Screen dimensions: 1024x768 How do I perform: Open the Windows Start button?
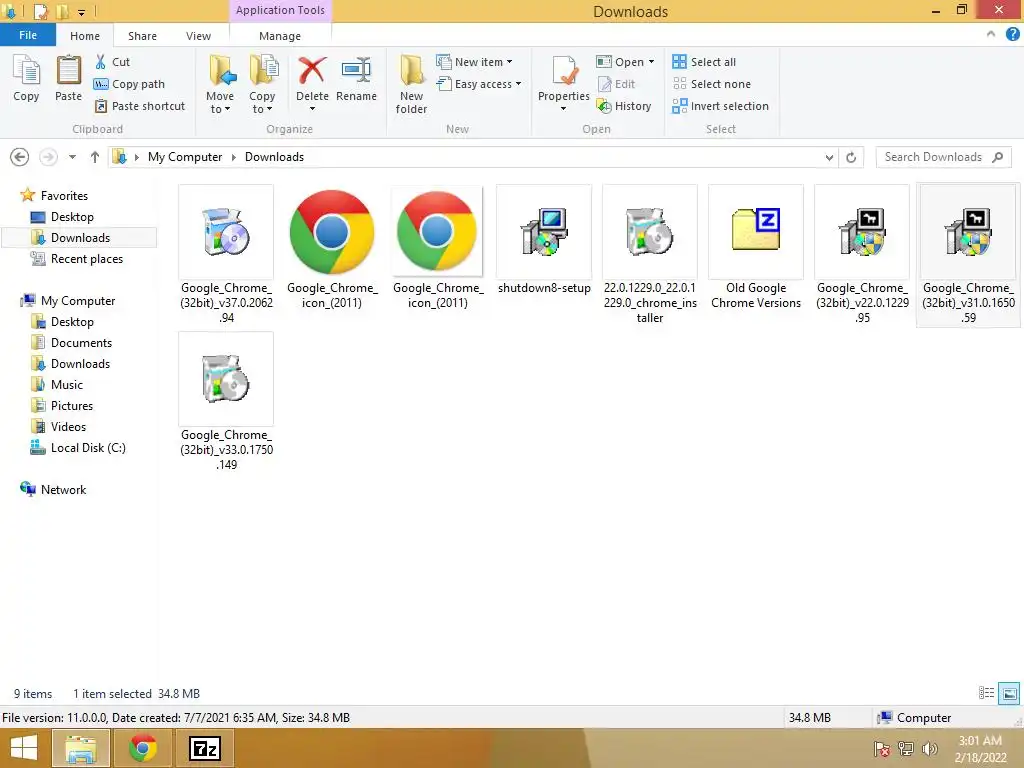[x=24, y=748]
